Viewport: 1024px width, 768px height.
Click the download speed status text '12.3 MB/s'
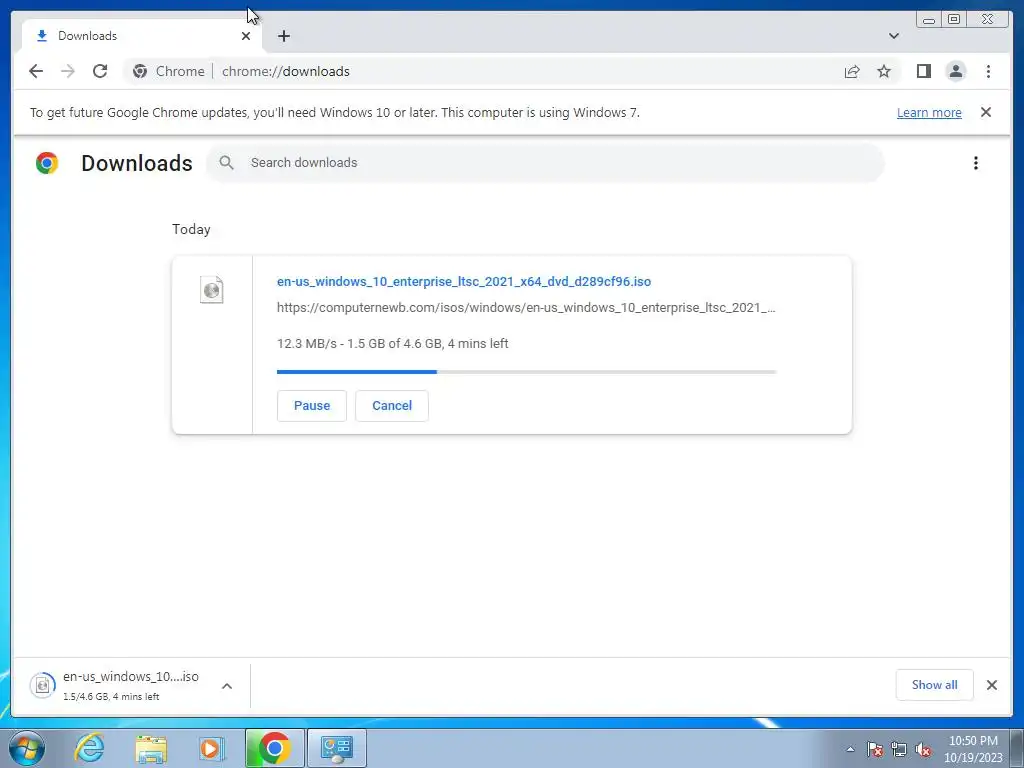pyautogui.click(x=306, y=344)
